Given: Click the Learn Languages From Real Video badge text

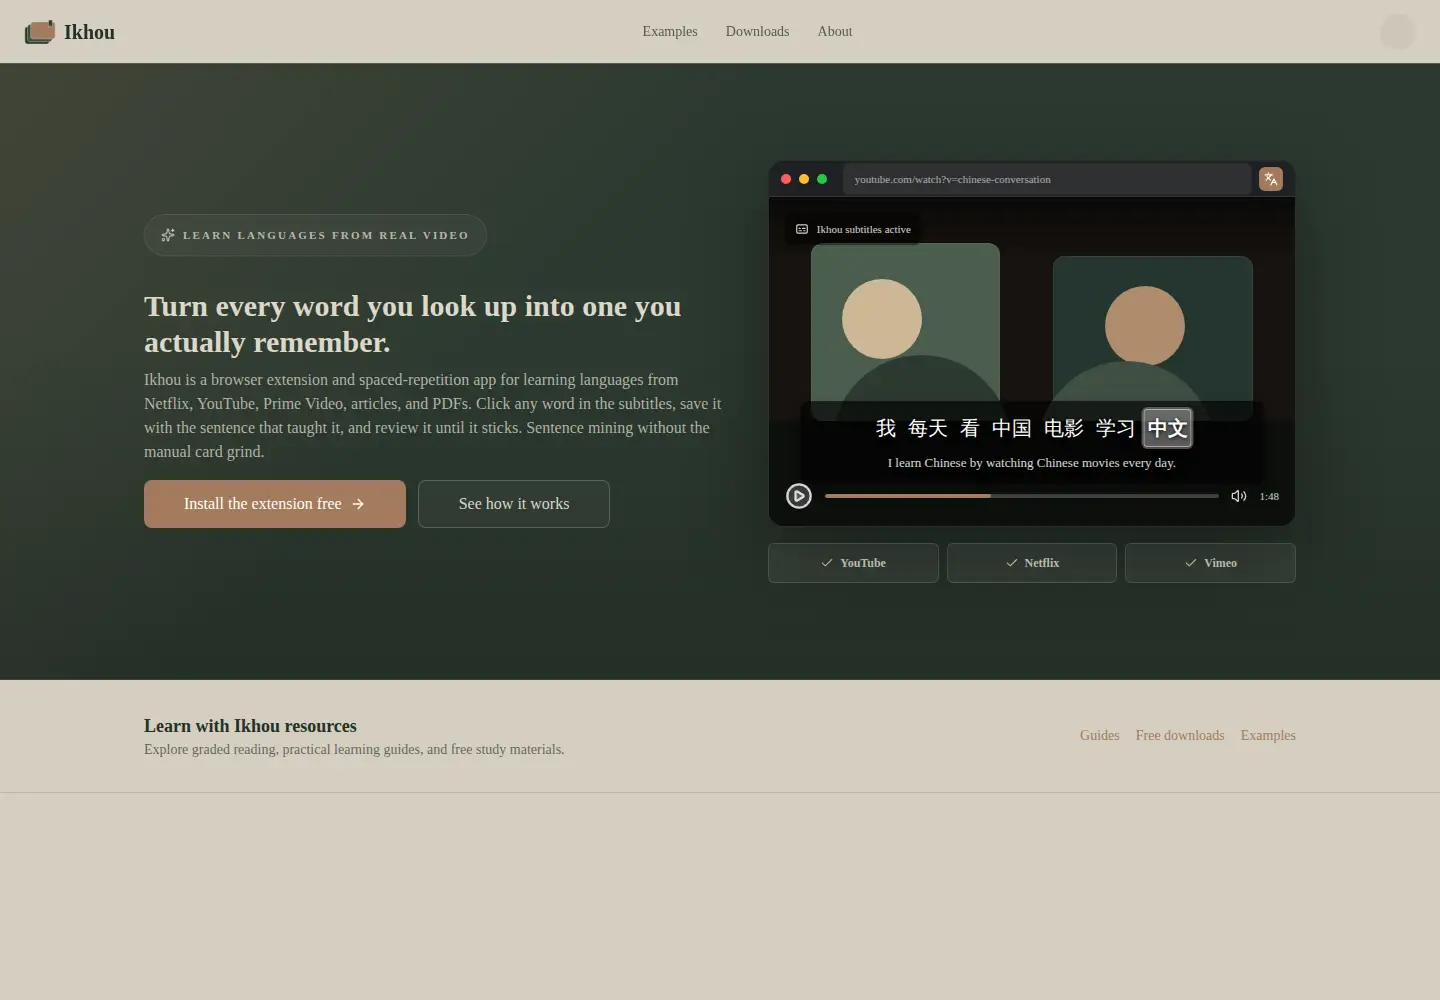Looking at the screenshot, I should [326, 235].
